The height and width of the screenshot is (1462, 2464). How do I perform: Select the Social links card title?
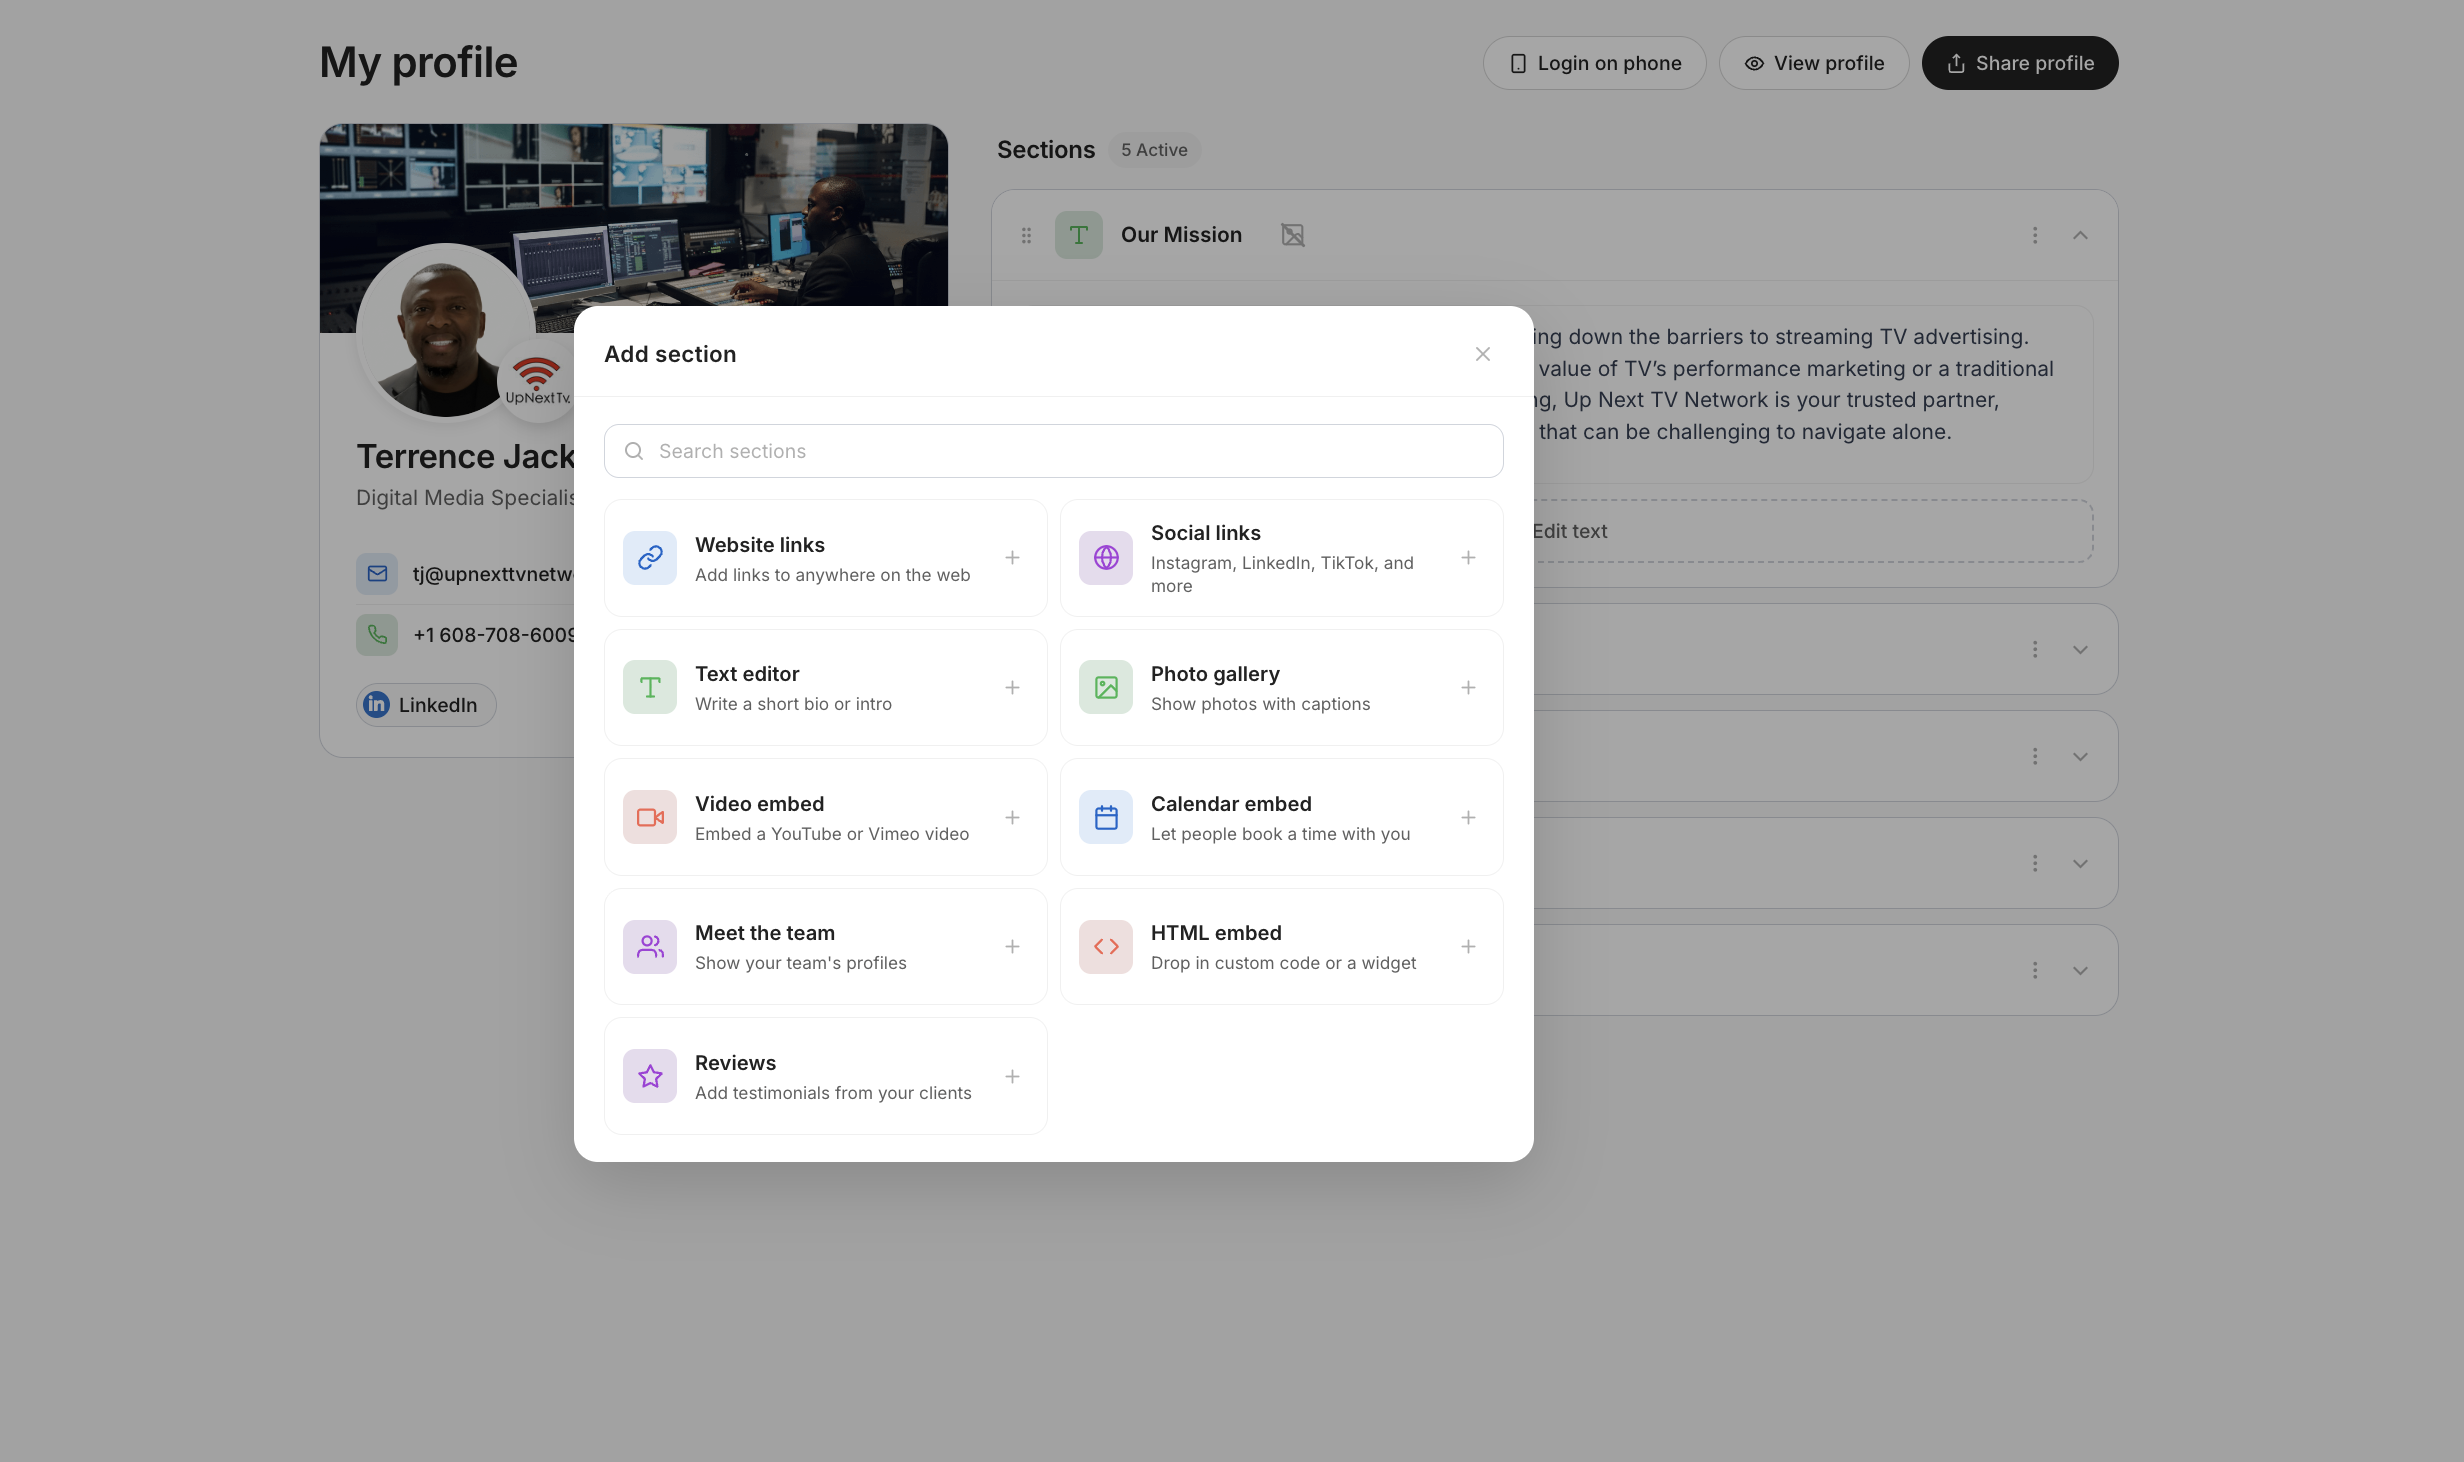1206,533
